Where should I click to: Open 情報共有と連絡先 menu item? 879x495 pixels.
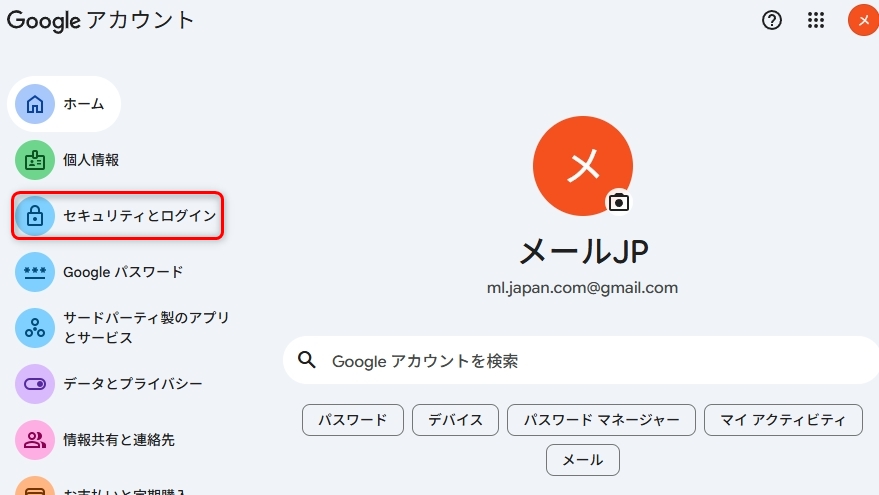coord(95,440)
